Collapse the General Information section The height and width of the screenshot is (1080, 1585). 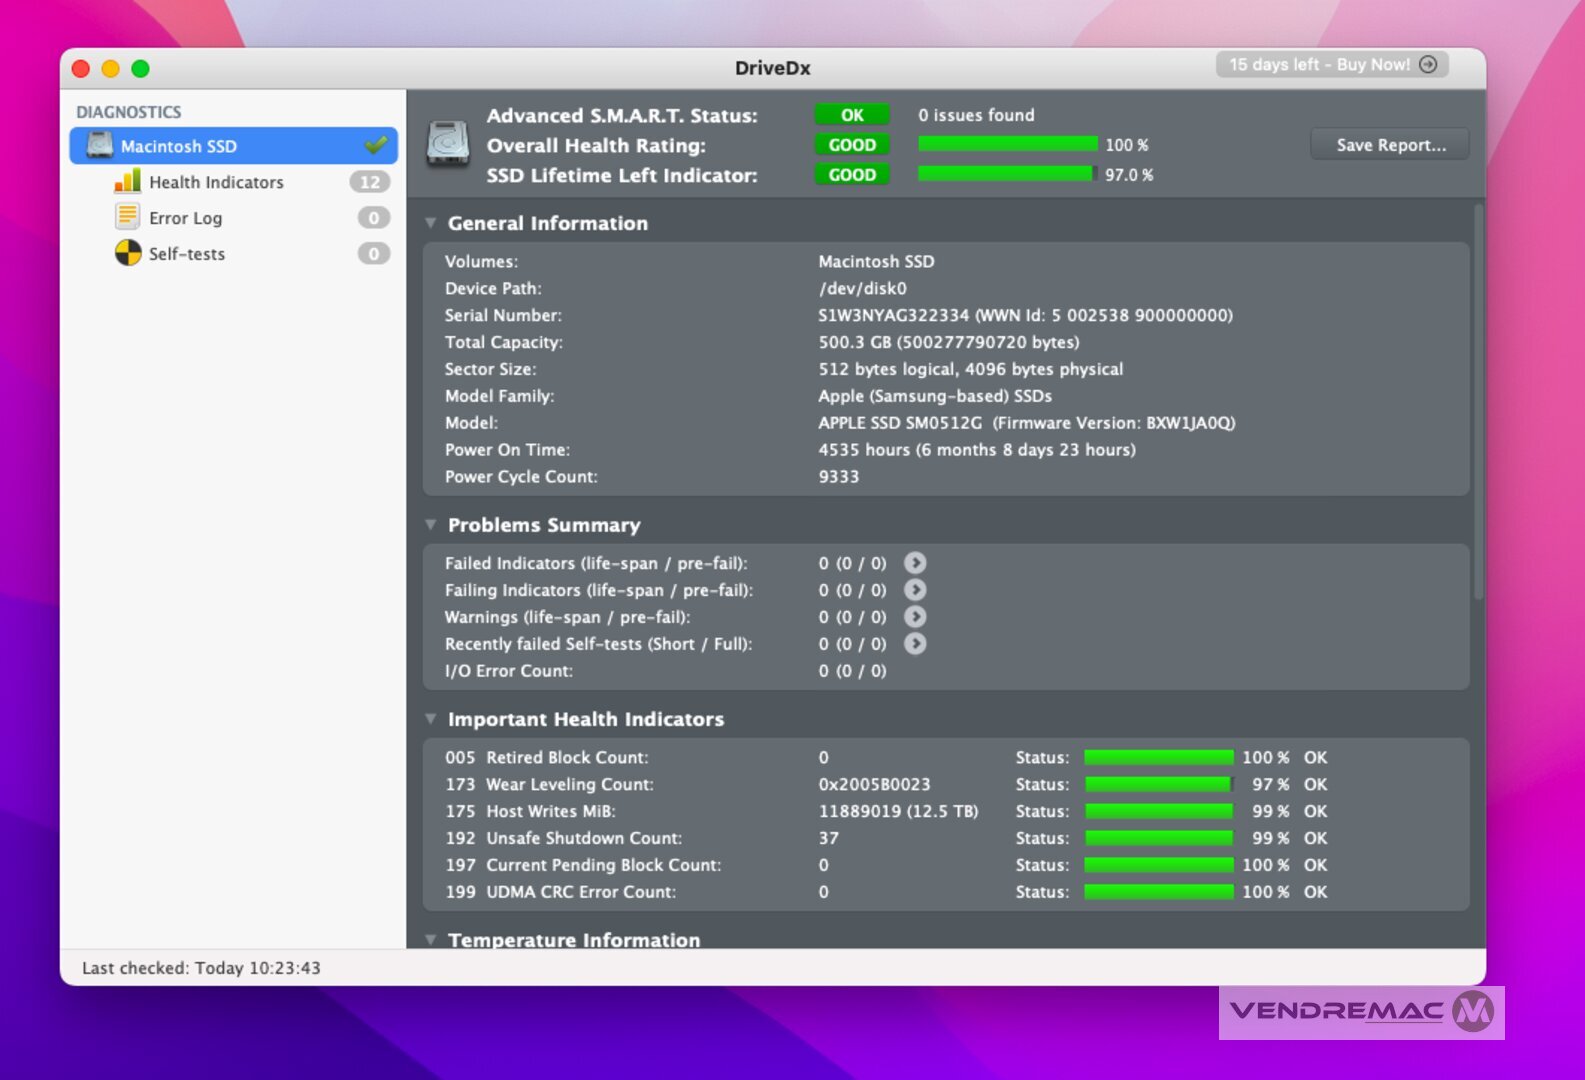point(431,223)
